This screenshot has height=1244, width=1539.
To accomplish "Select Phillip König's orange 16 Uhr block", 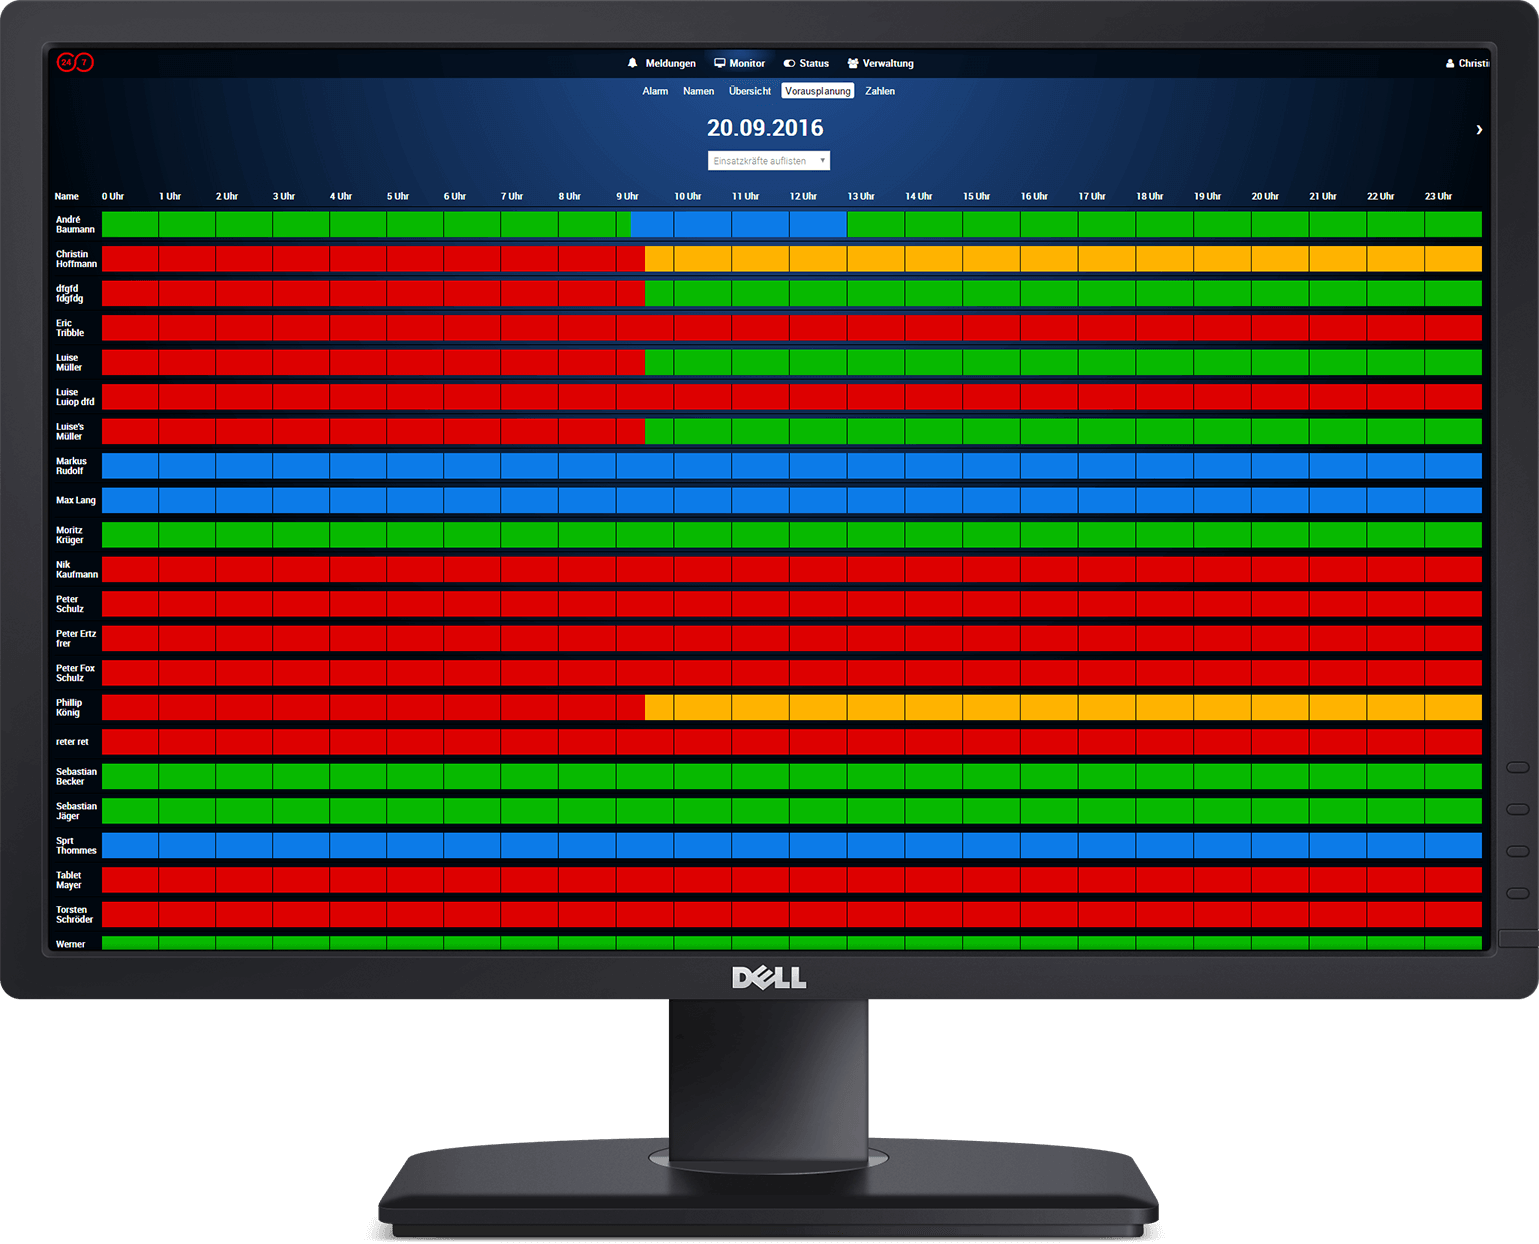I will (1049, 708).
